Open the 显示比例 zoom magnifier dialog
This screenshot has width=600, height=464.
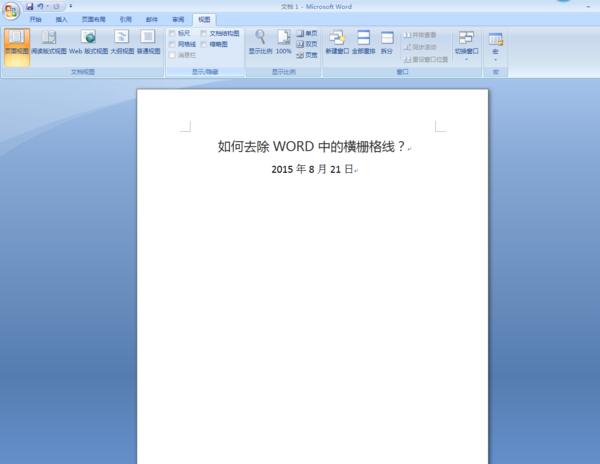click(x=260, y=42)
